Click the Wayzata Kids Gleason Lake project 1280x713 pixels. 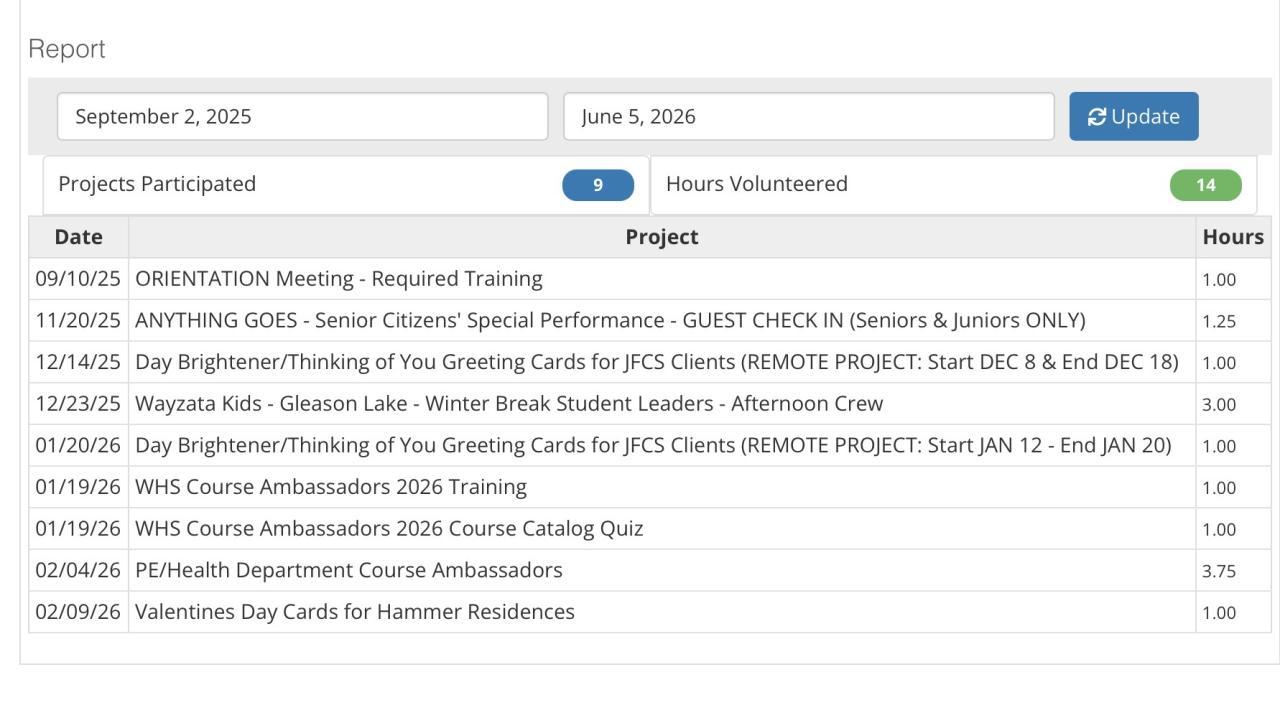coord(508,404)
